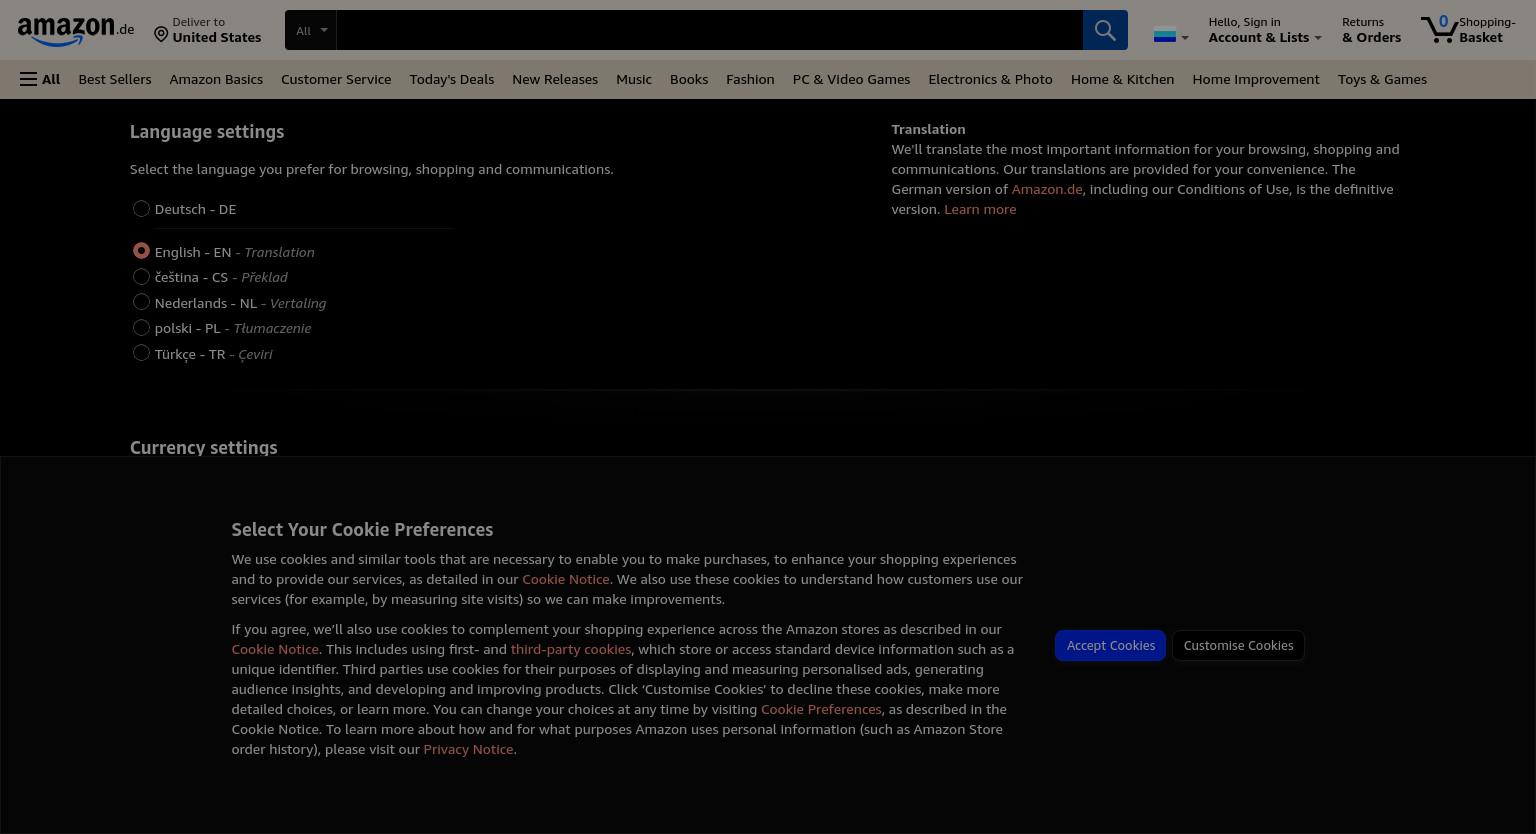Open Toys & Games category
This screenshot has height=834, width=1536.
pos(1382,79)
